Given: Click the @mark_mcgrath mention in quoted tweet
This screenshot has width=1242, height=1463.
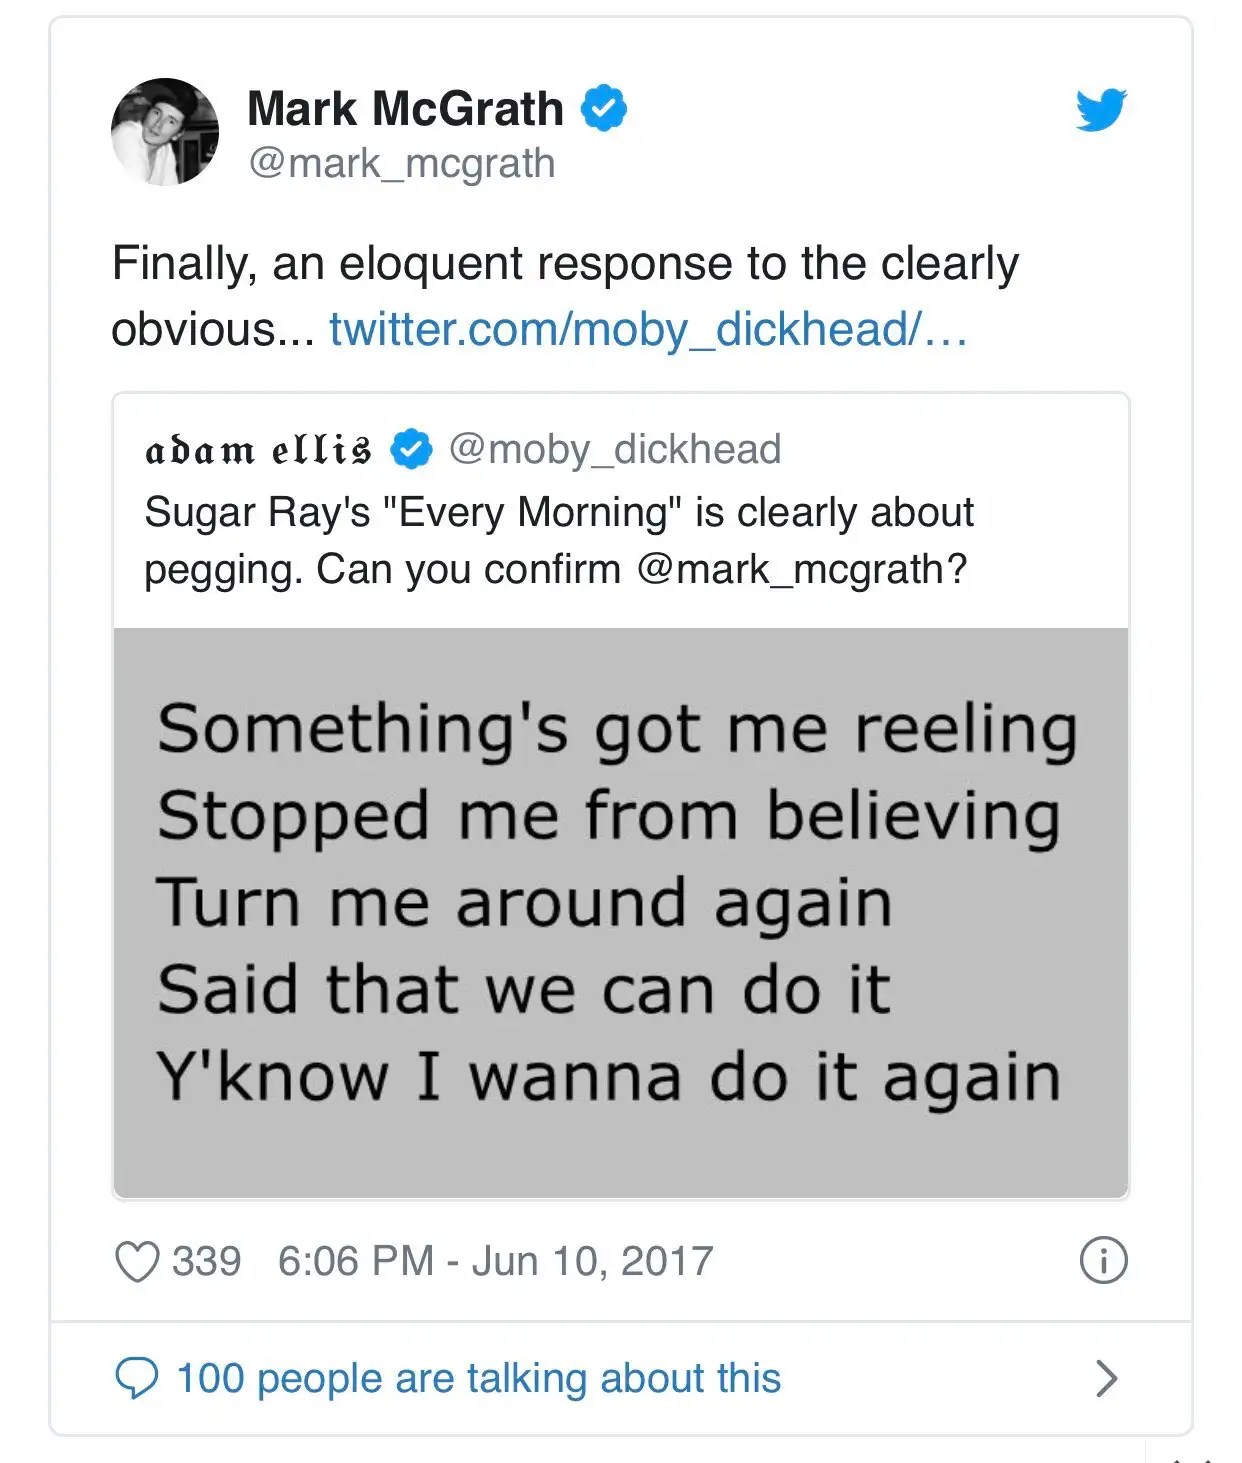Looking at the screenshot, I should (790, 569).
